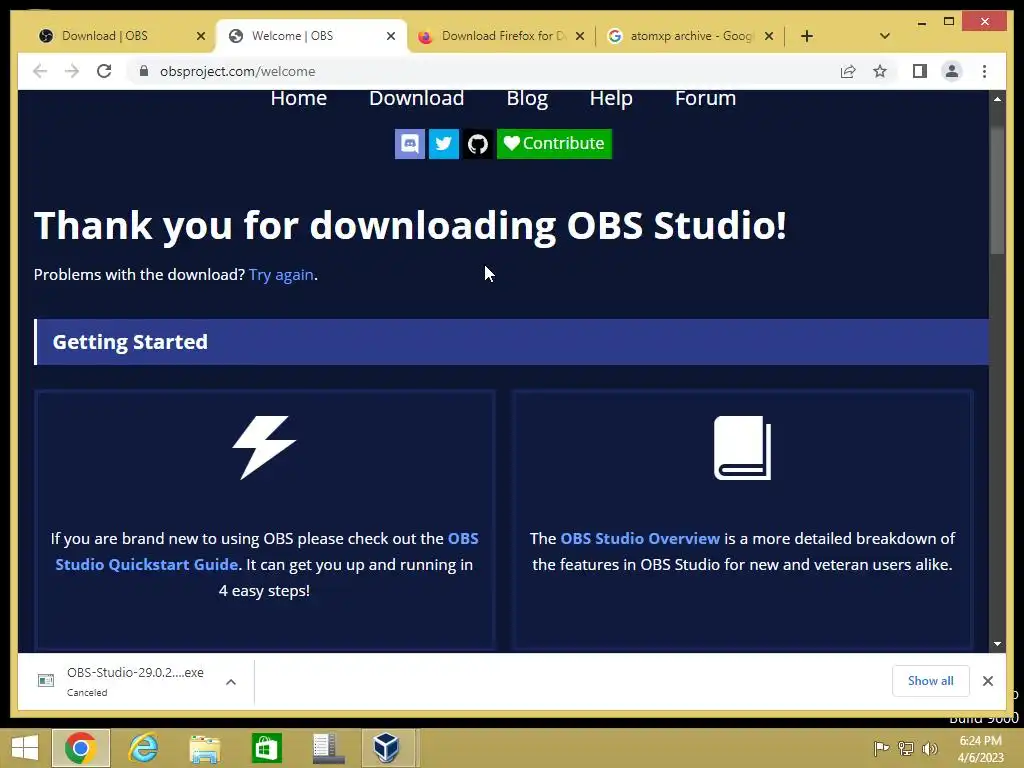The image size is (1024, 768).
Task: Open the VirtualBox taskbar icon
Action: pyautogui.click(x=387, y=748)
